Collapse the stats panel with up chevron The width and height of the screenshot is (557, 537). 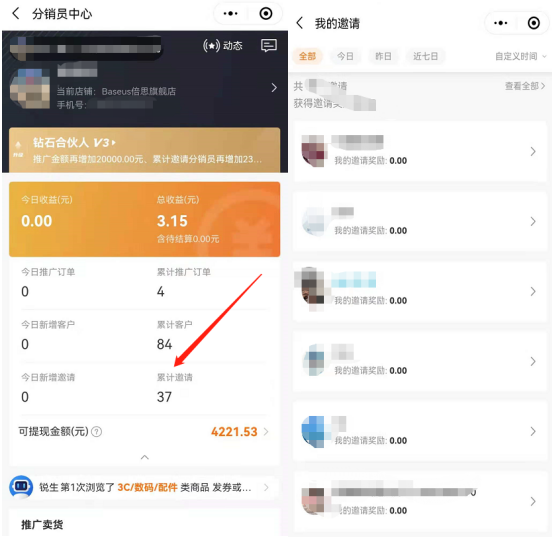point(145,459)
